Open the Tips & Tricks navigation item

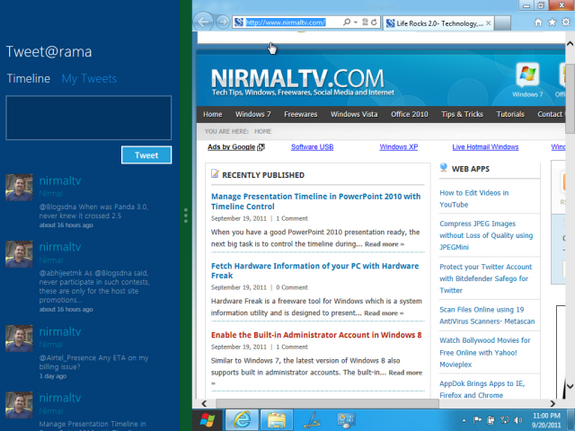tap(462, 114)
